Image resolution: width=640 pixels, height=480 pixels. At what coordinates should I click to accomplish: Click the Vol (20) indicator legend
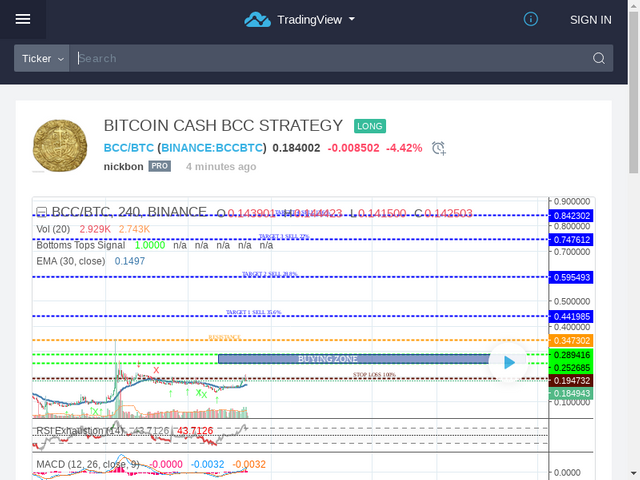53,229
